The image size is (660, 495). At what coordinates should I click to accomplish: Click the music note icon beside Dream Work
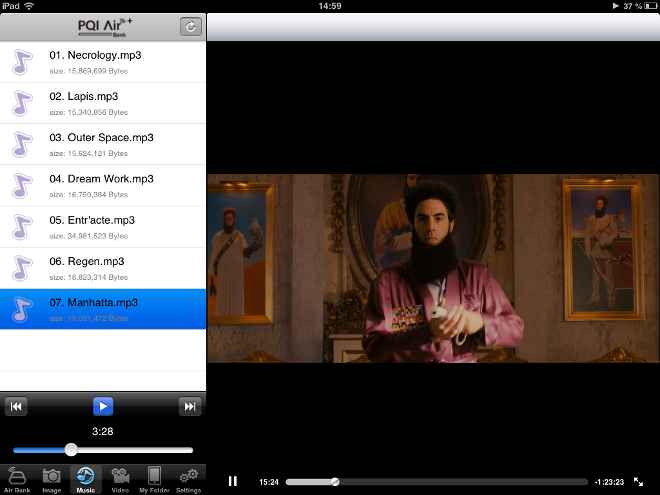[x=22, y=186]
